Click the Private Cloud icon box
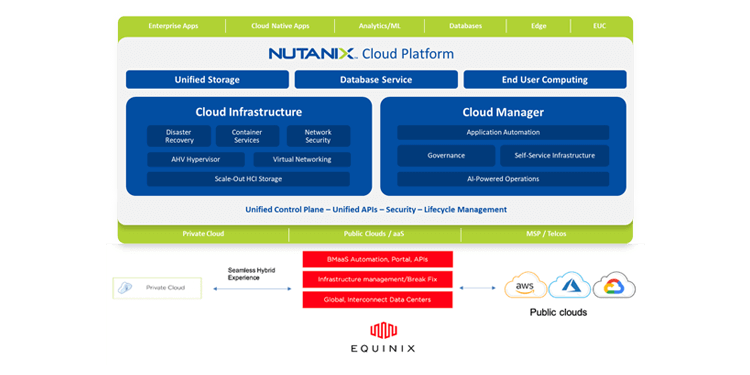750x375 pixels. pos(157,288)
